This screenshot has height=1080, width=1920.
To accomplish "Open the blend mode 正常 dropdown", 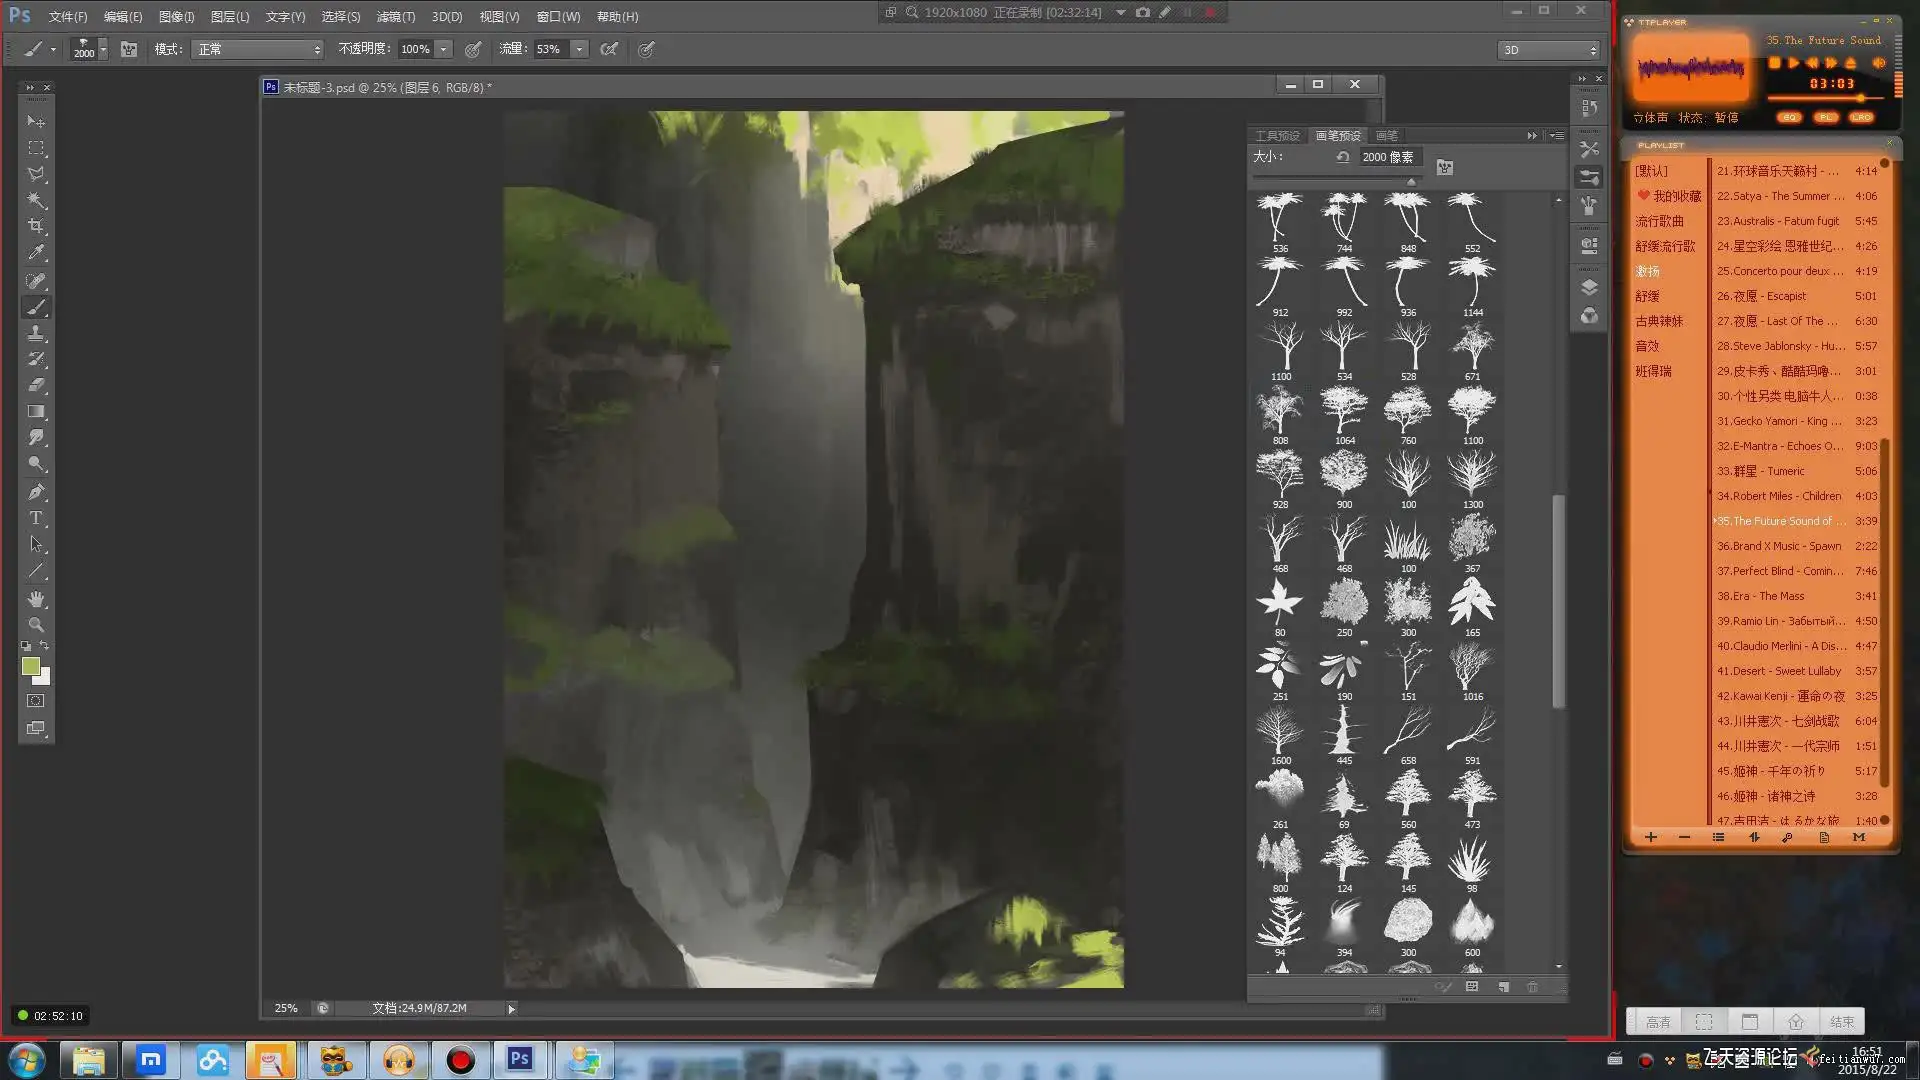I will [258, 49].
